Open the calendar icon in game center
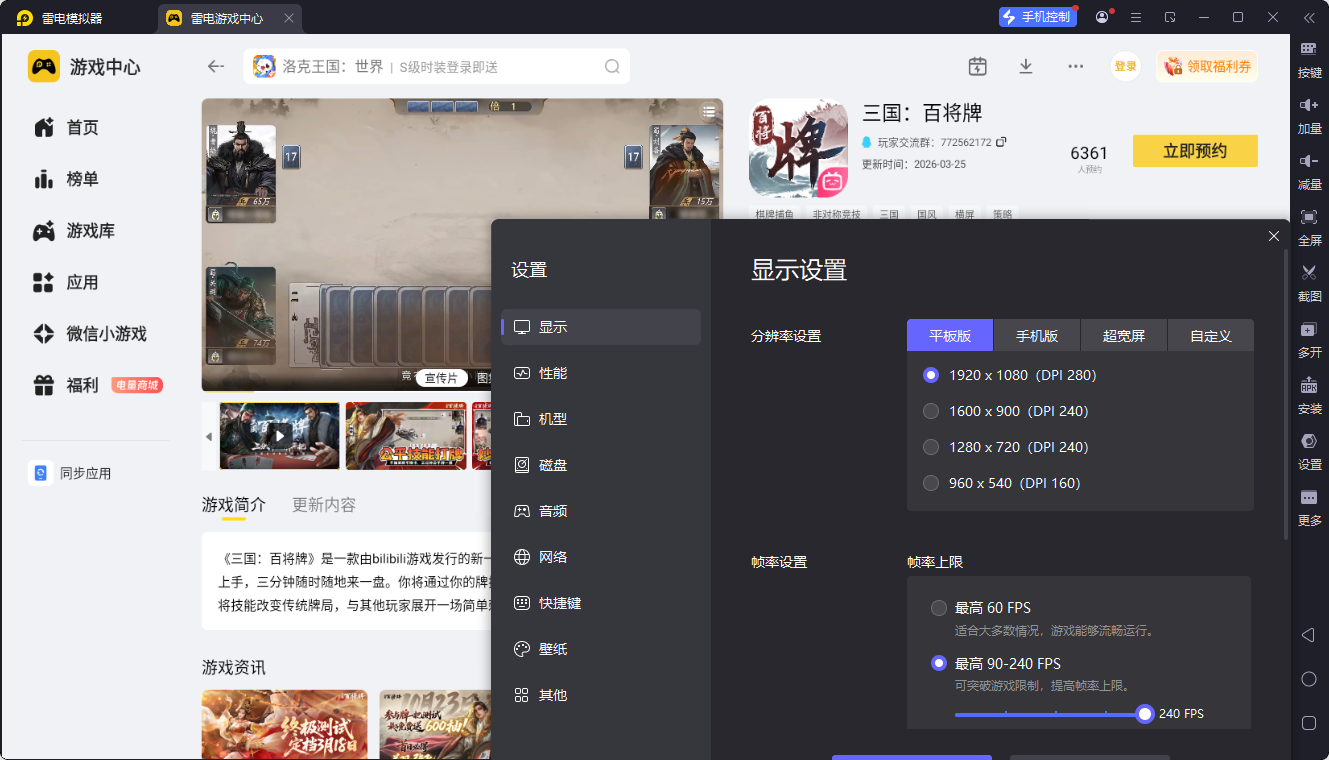The width and height of the screenshot is (1329, 760). 977,66
